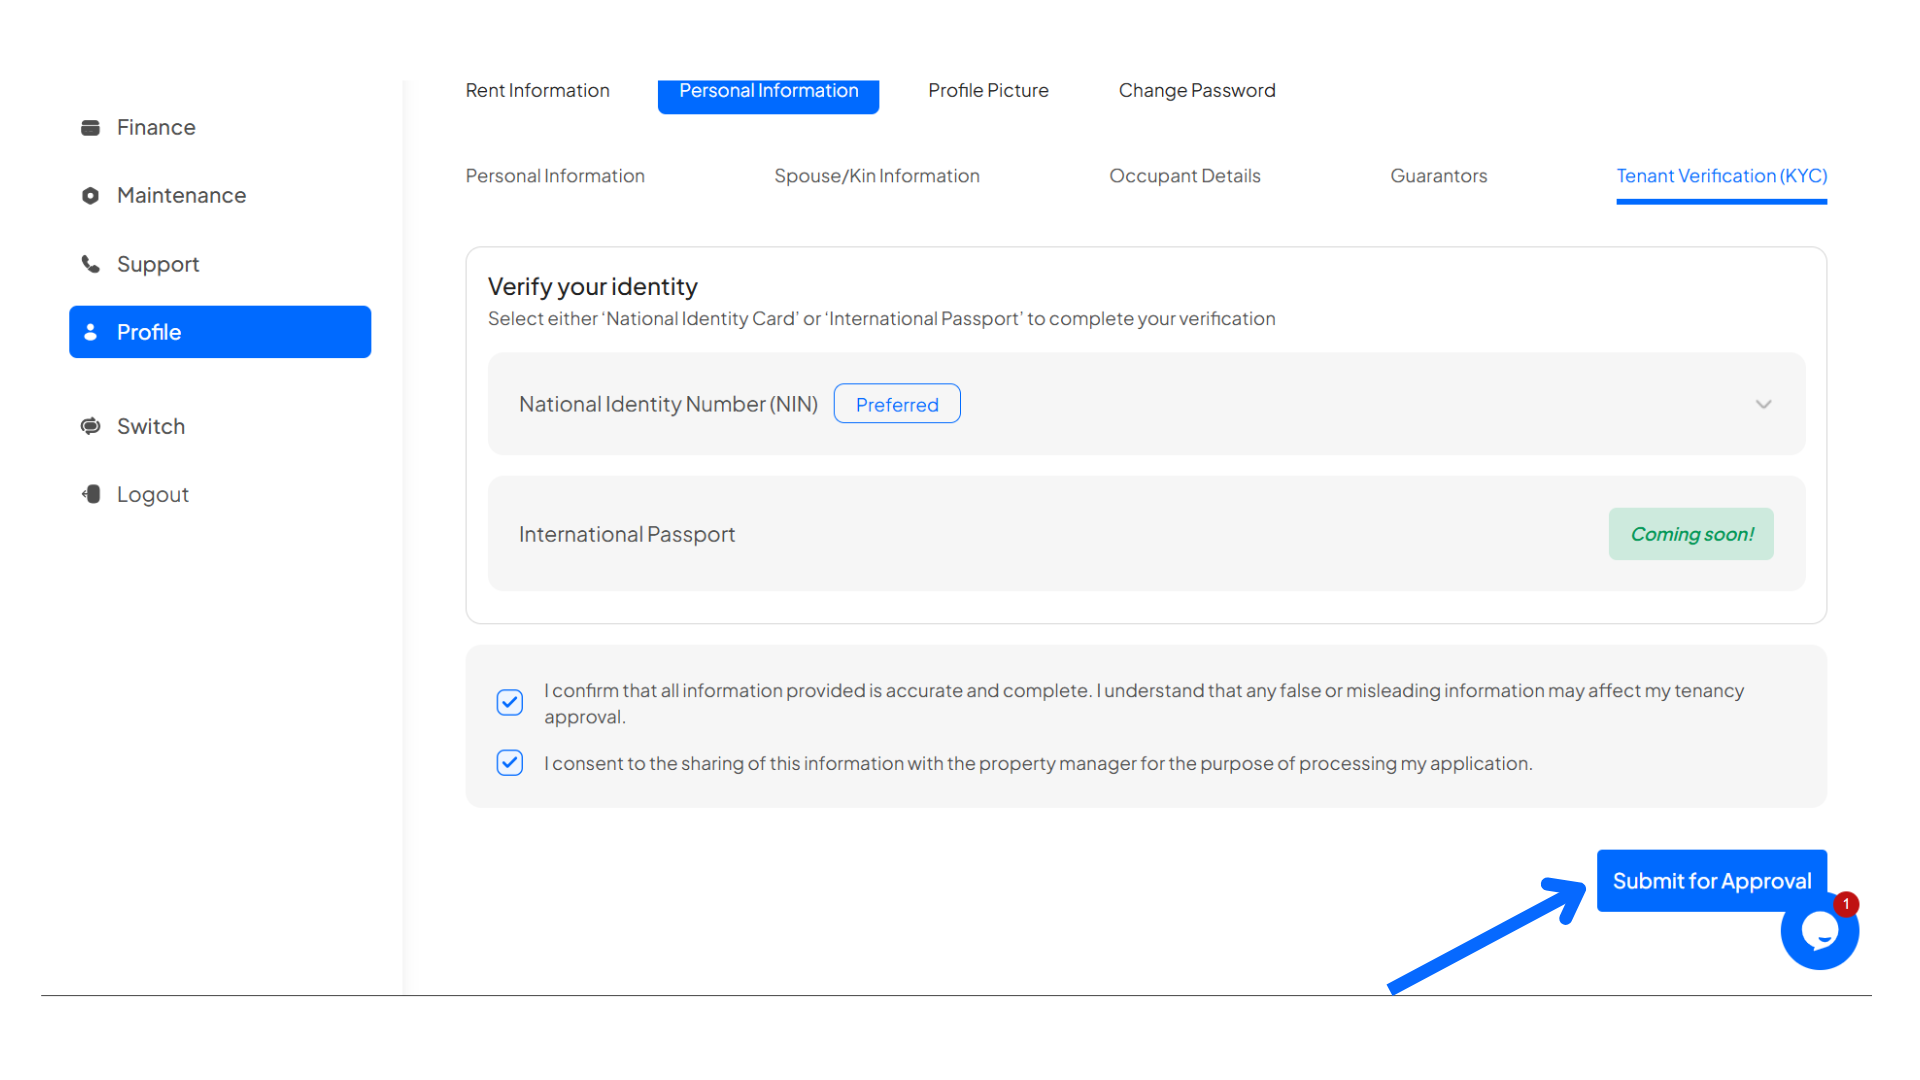Click the Verify your identity heading
1920x1080 pixels.
(593, 287)
